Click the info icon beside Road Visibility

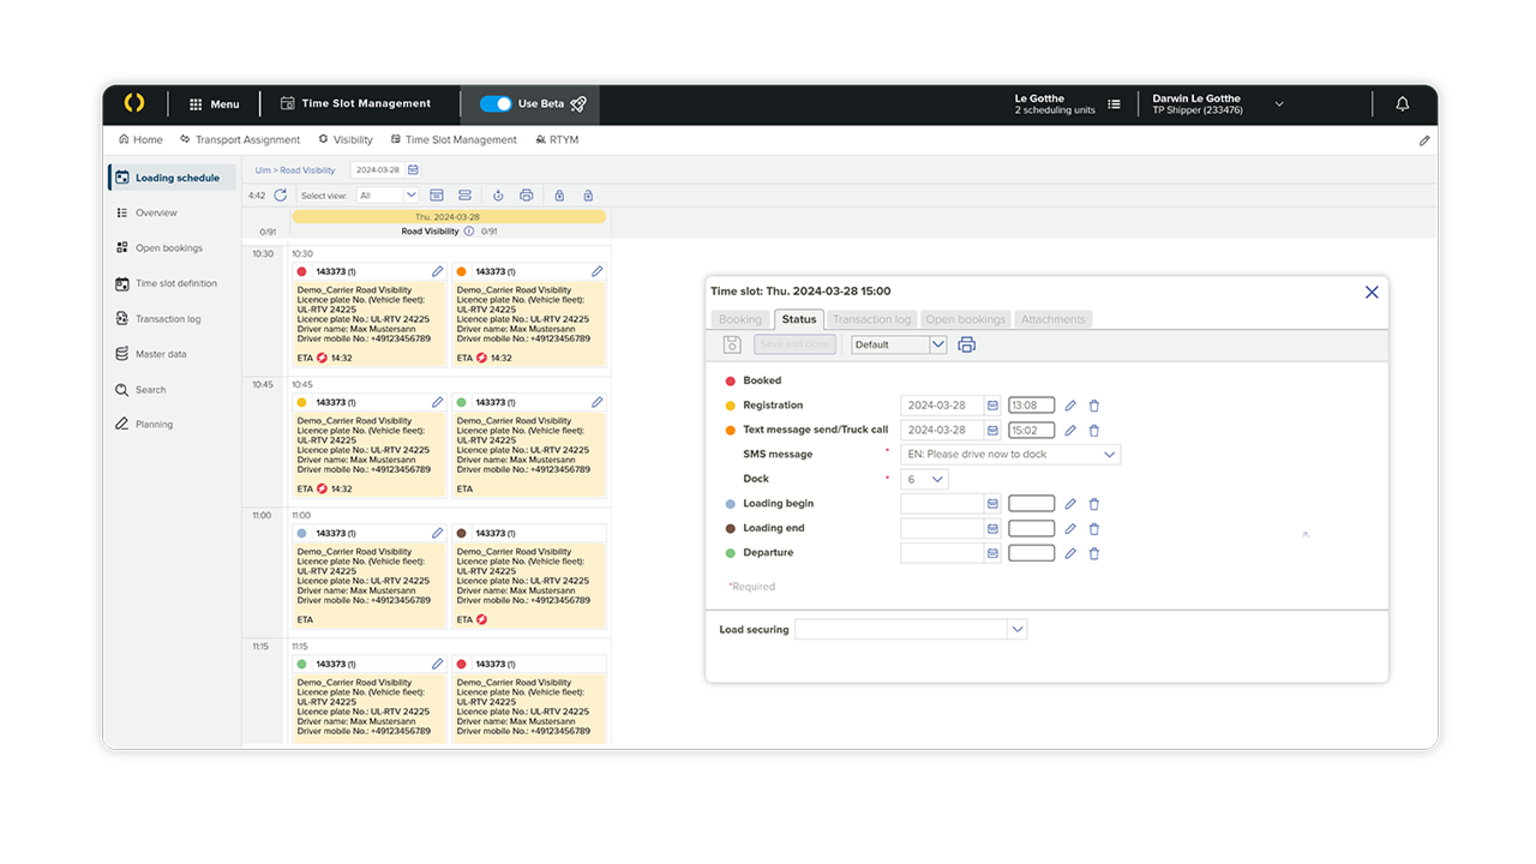(x=469, y=231)
